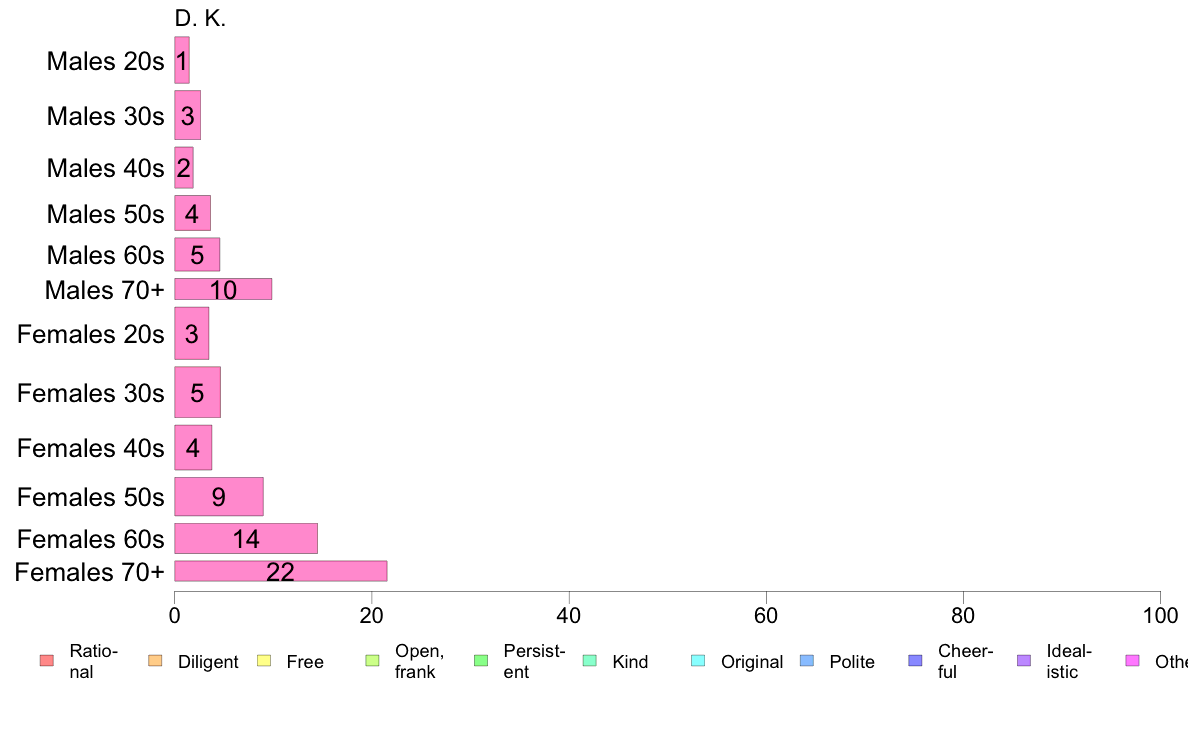Click the Idealistic legend swatch
This screenshot has height=736, width=1188.
pos(1024,661)
